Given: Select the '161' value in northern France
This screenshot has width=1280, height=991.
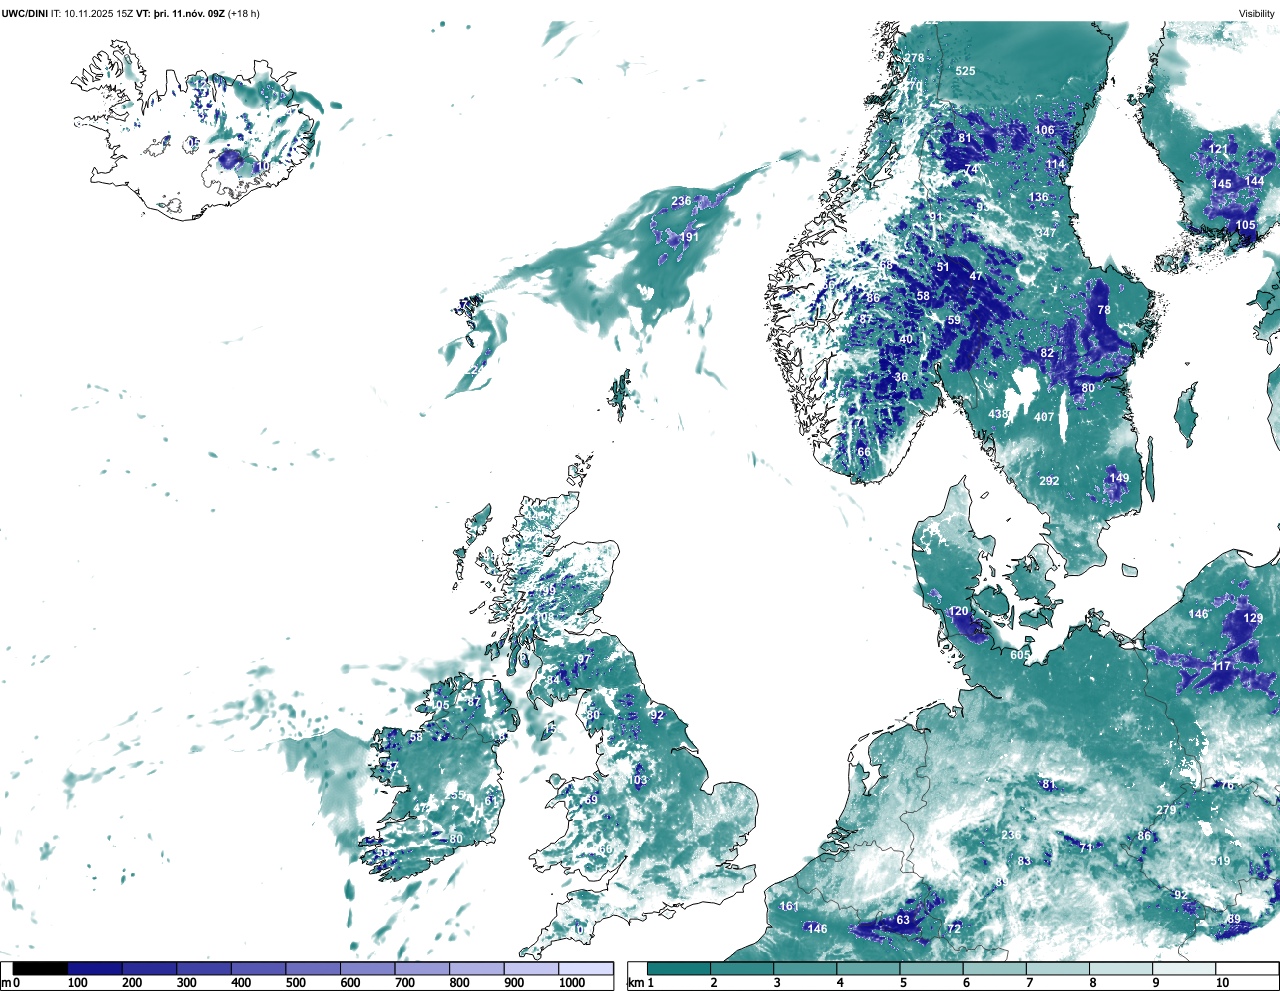Looking at the screenshot, I should [x=789, y=907].
